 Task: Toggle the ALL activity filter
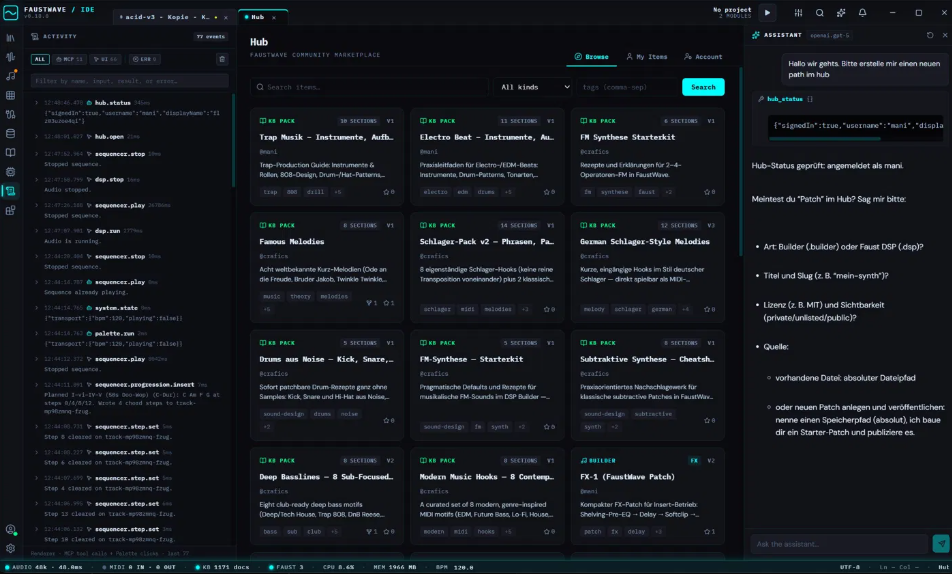(x=39, y=59)
